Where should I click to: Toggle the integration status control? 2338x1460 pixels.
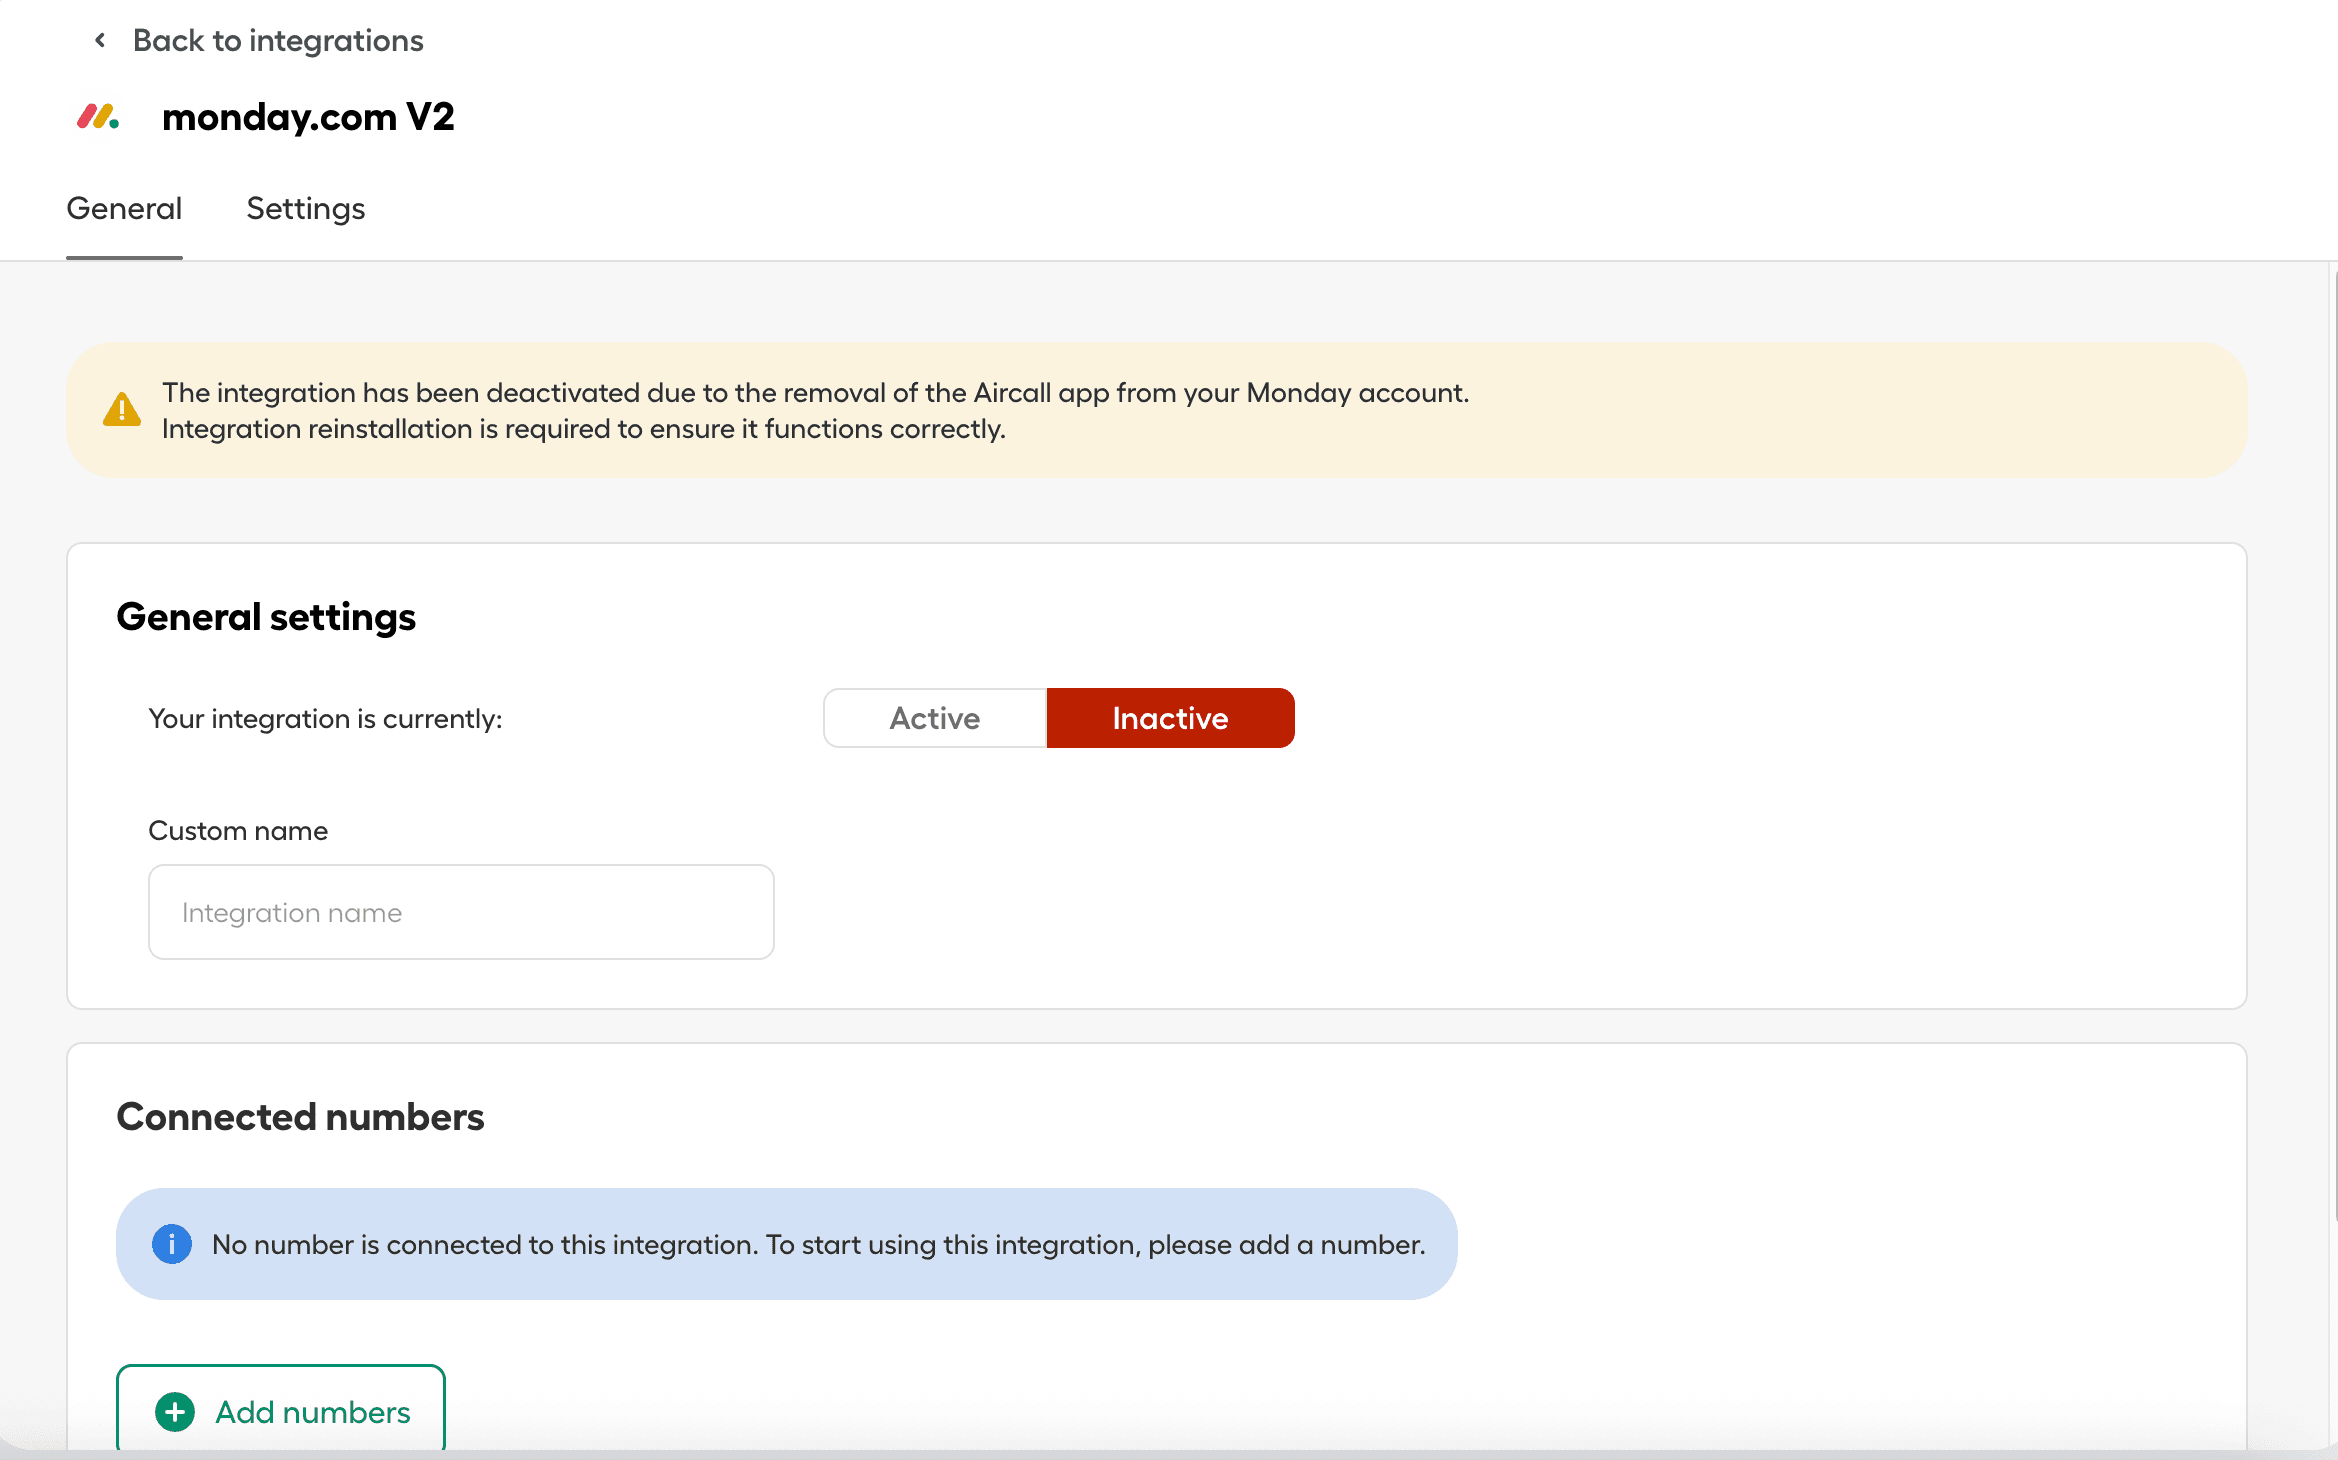coord(1058,718)
